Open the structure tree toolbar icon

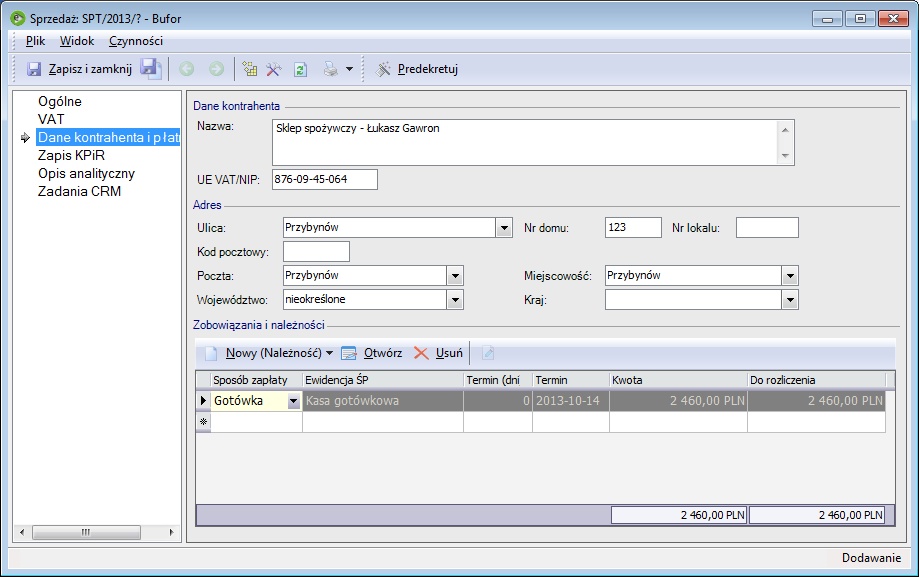(x=250, y=69)
